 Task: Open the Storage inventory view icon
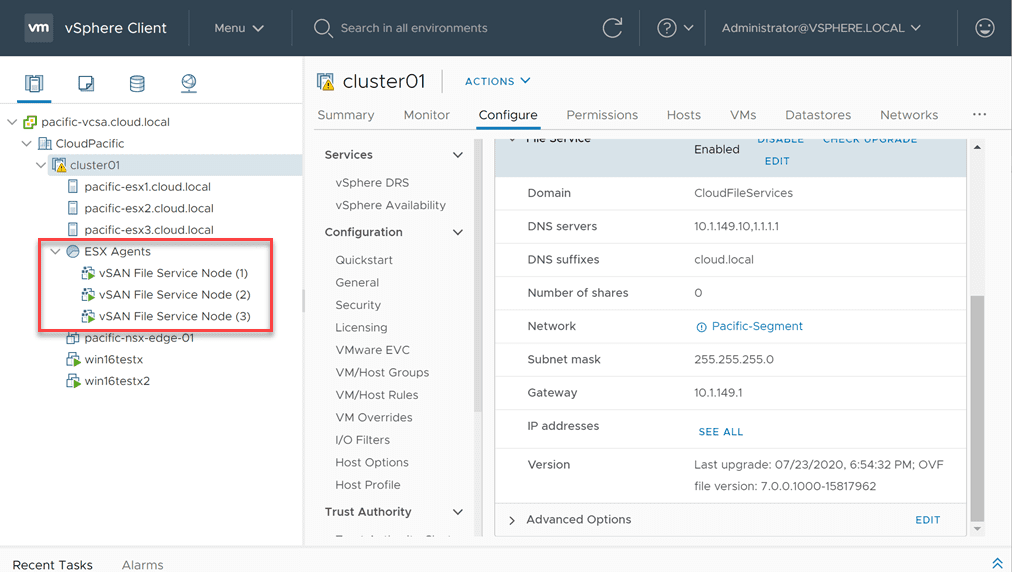[137, 83]
